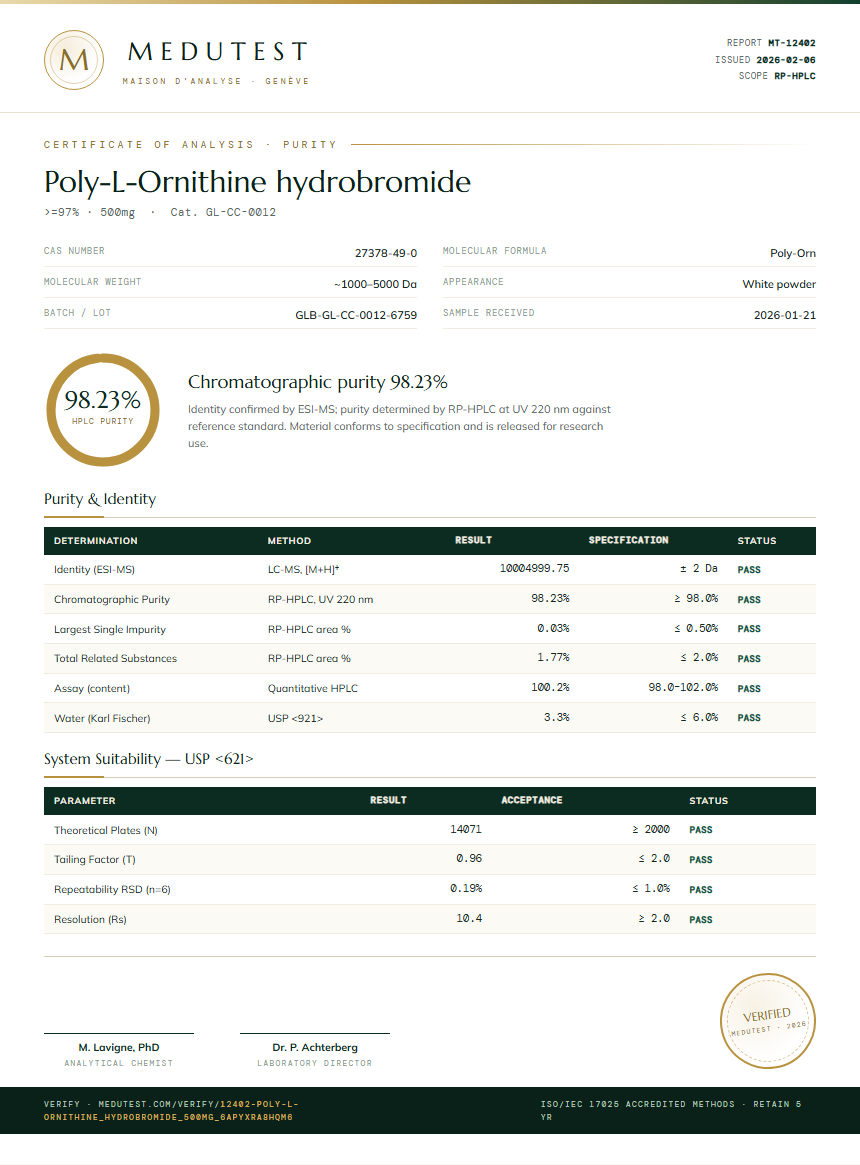The image size is (860, 1165).
Task: Select the report number MT-12402
Action: click(x=792, y=43)
